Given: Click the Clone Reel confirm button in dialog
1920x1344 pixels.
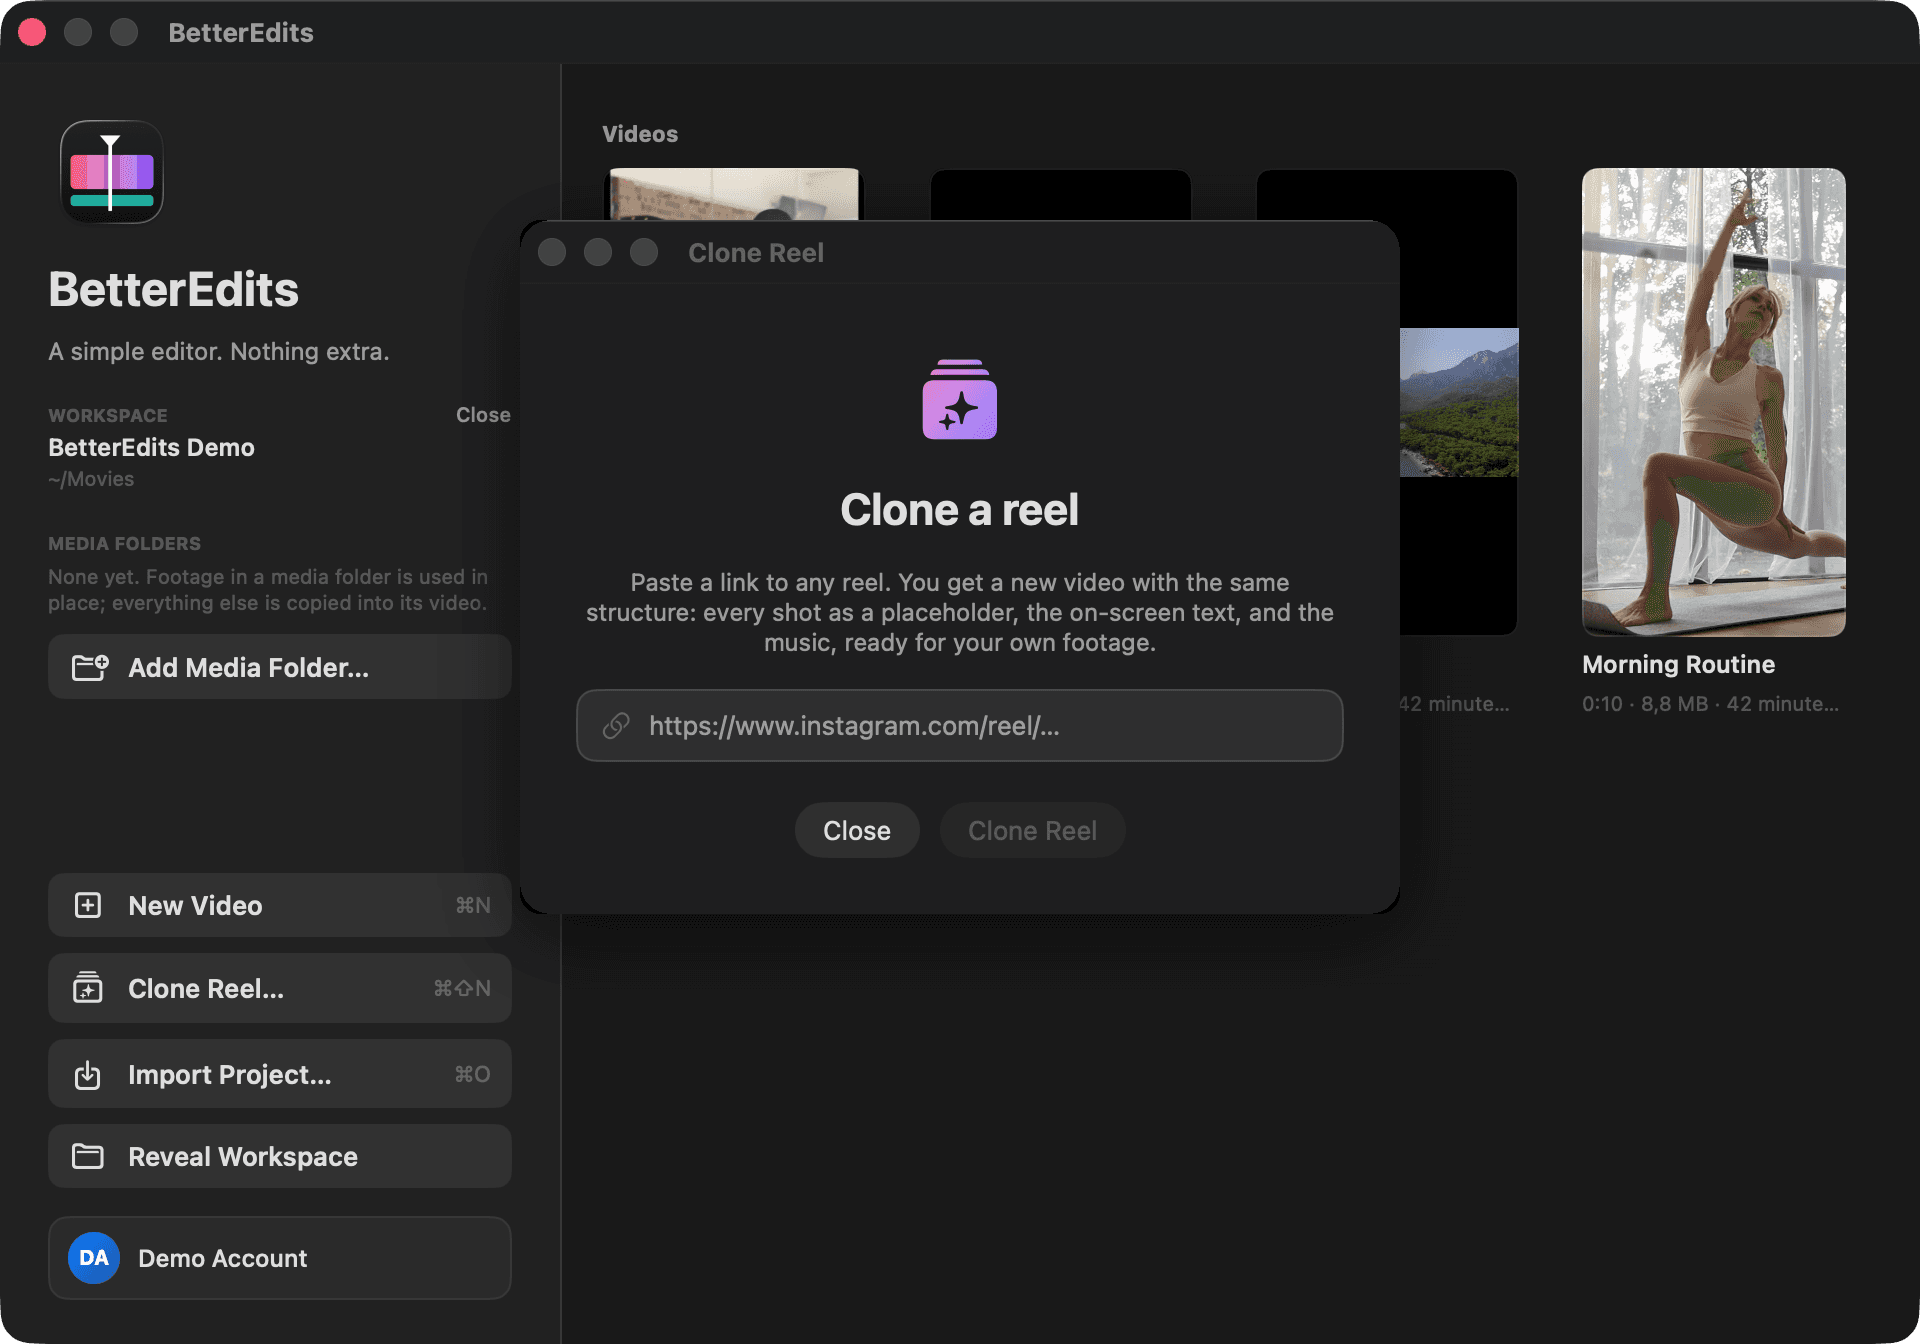Looking at the screenshot, I should click(1032, 830).
